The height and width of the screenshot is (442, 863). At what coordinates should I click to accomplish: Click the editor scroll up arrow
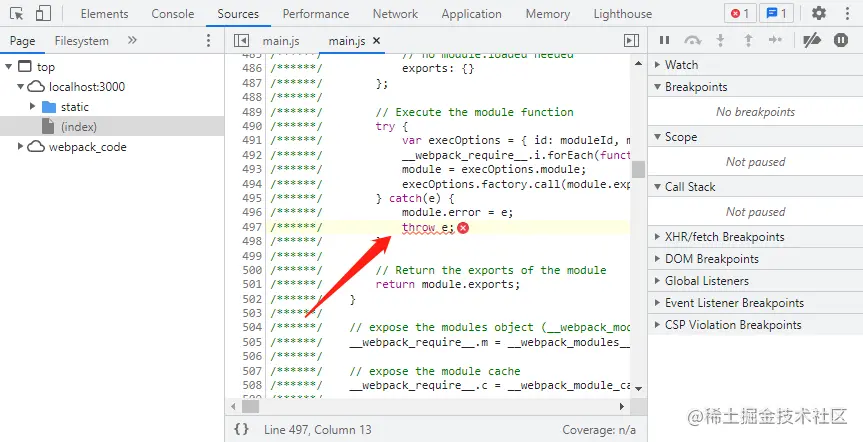tap(638, 64)
